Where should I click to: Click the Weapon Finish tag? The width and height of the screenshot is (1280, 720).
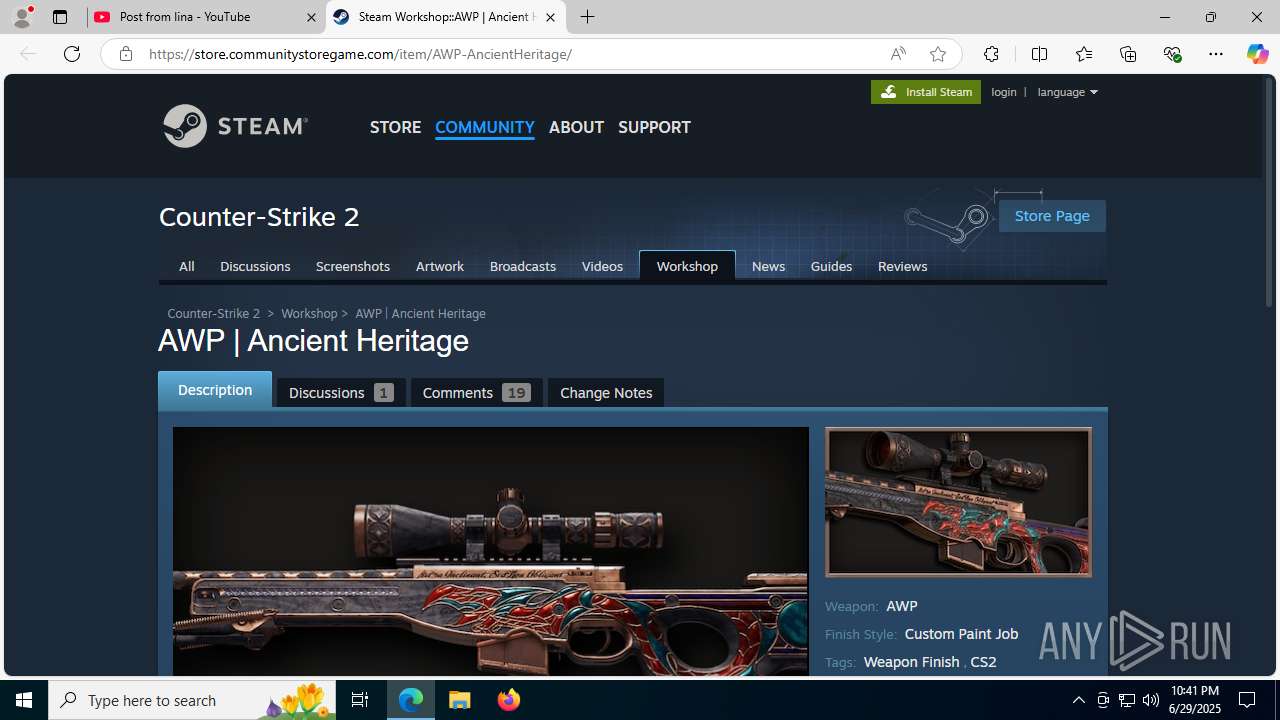[911, 662]
